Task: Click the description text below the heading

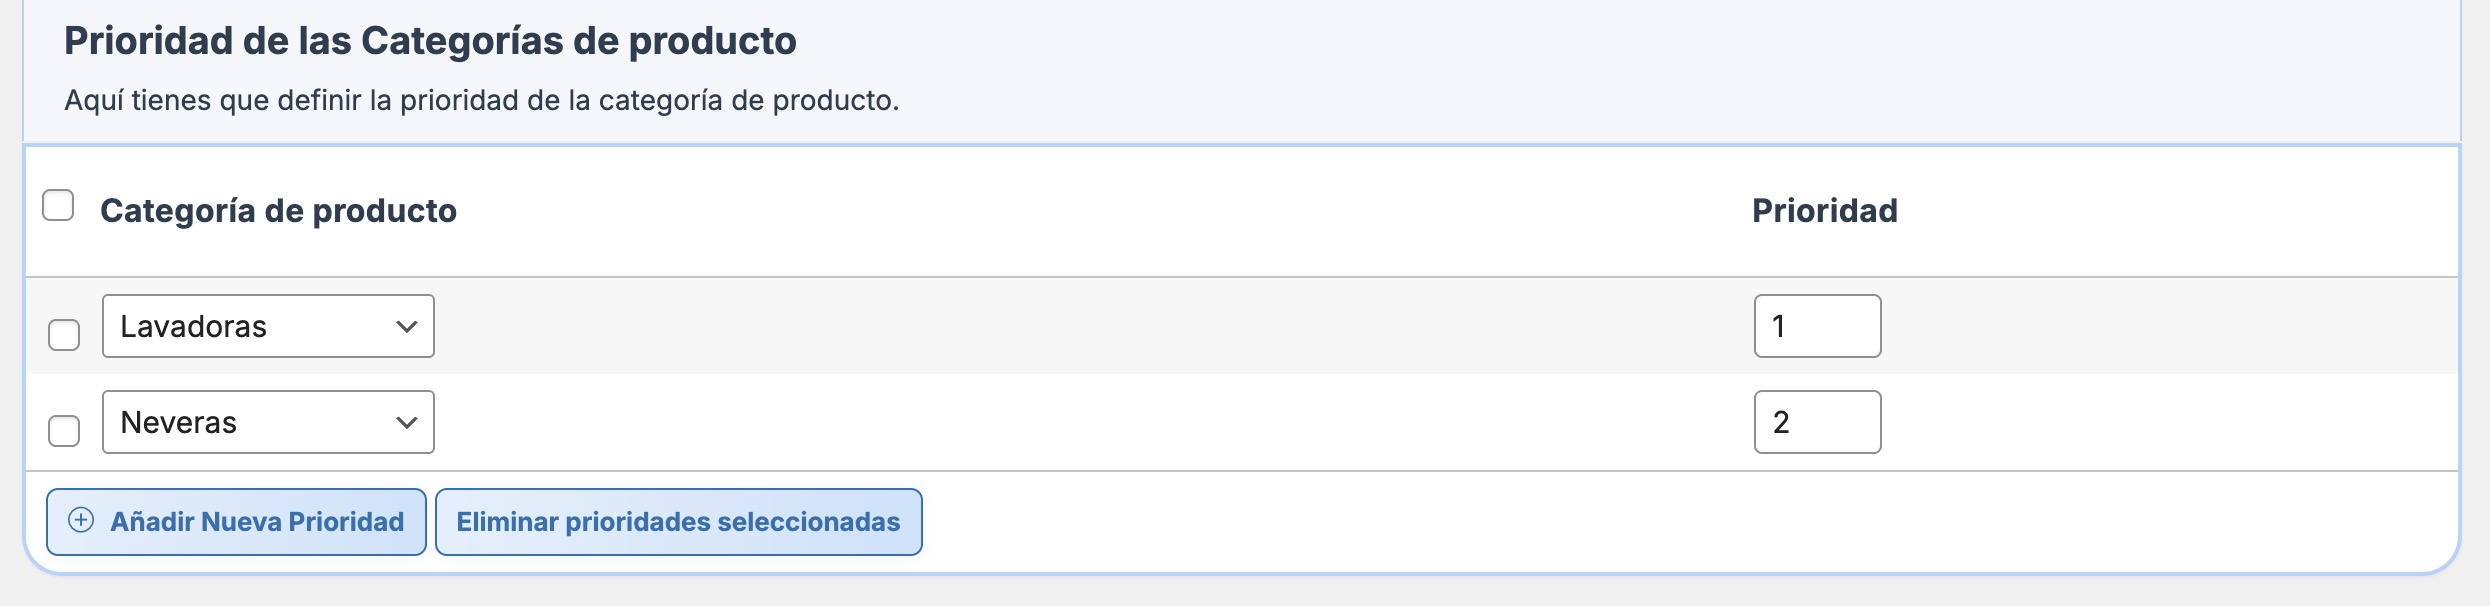Action: coord(481,100)
